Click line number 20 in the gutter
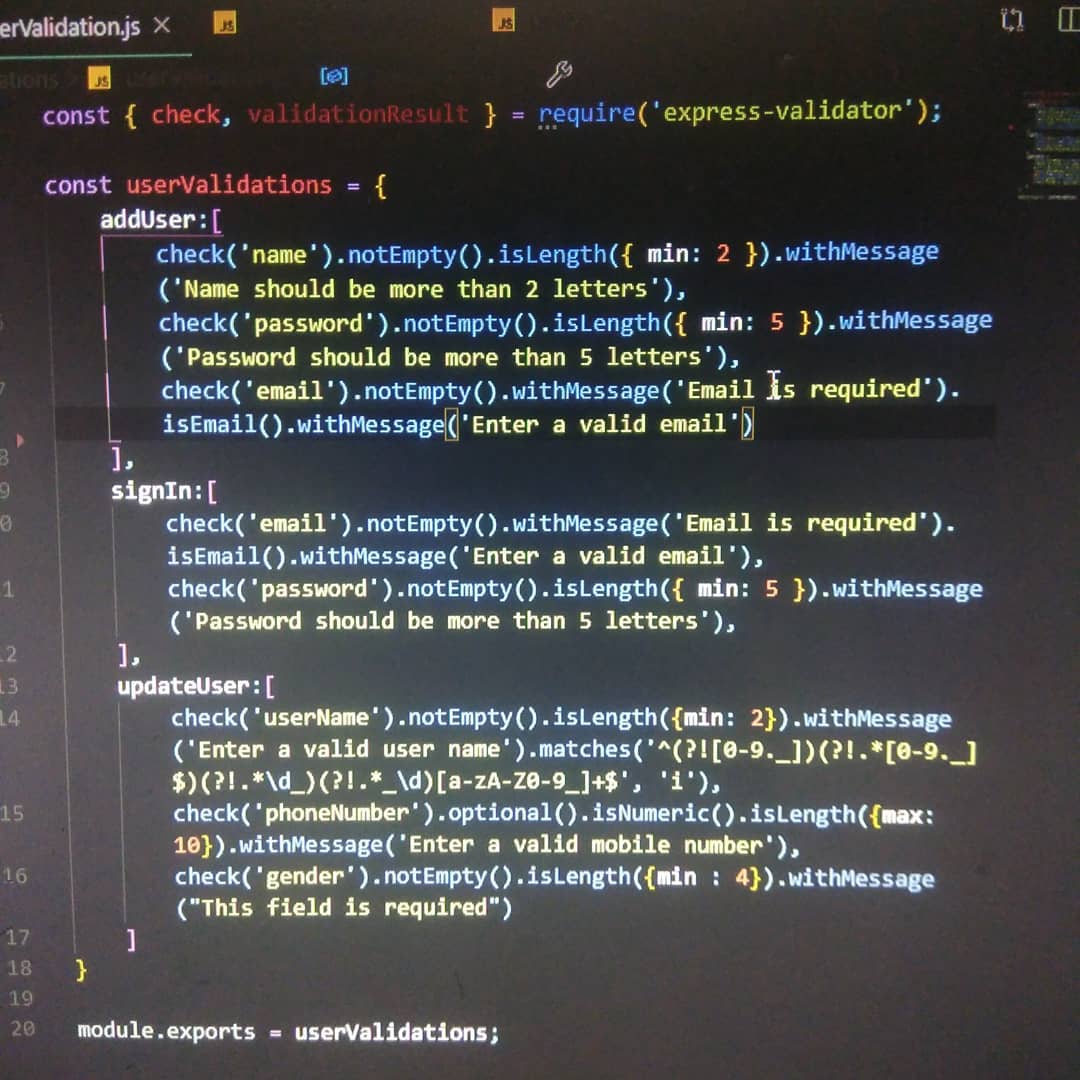Viewport: 1080px width, 1080px height. (23, 1029)
